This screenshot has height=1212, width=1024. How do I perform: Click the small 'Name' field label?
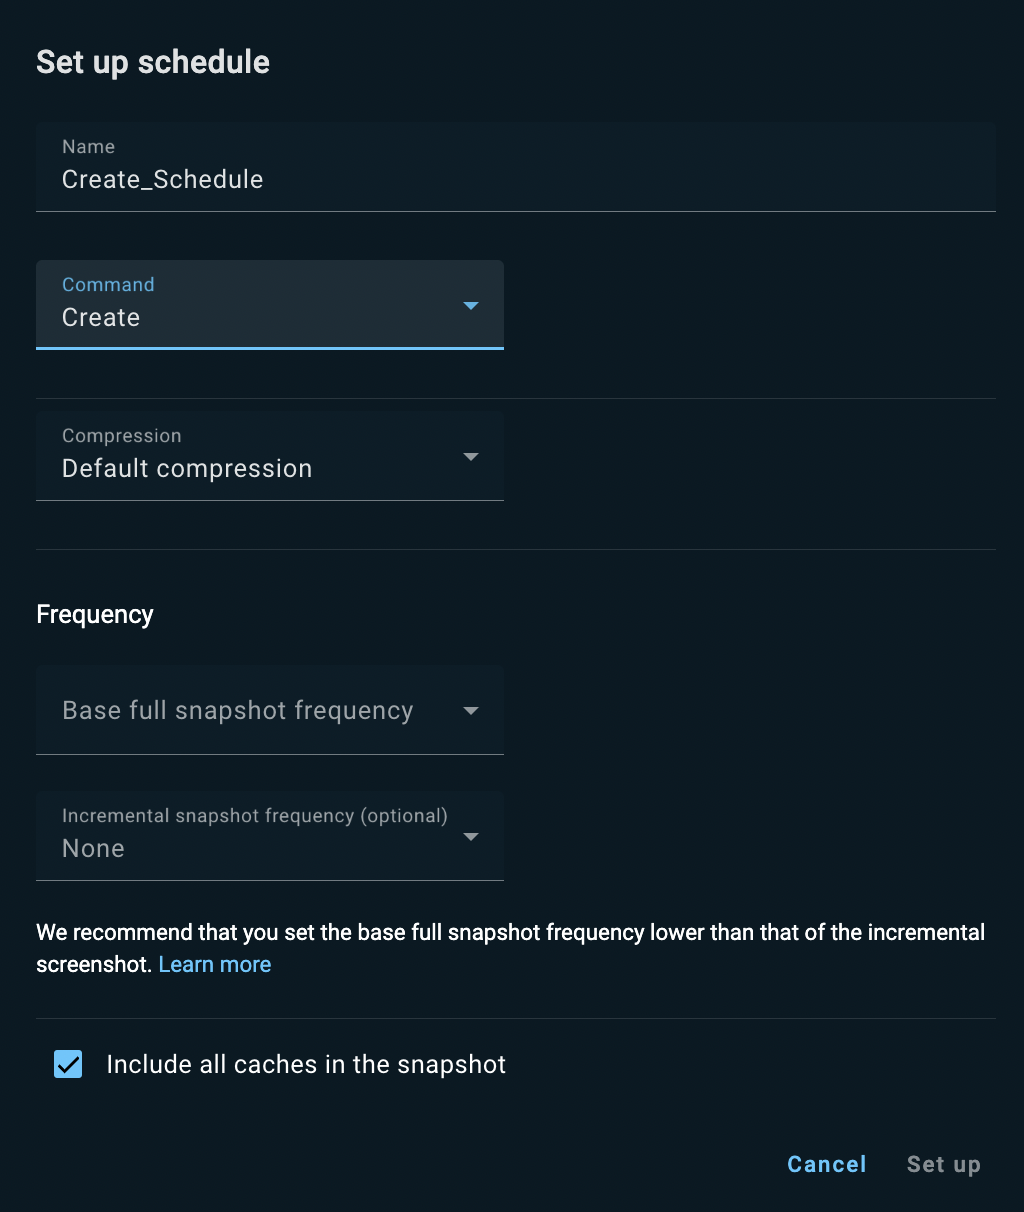click(88, 147)
